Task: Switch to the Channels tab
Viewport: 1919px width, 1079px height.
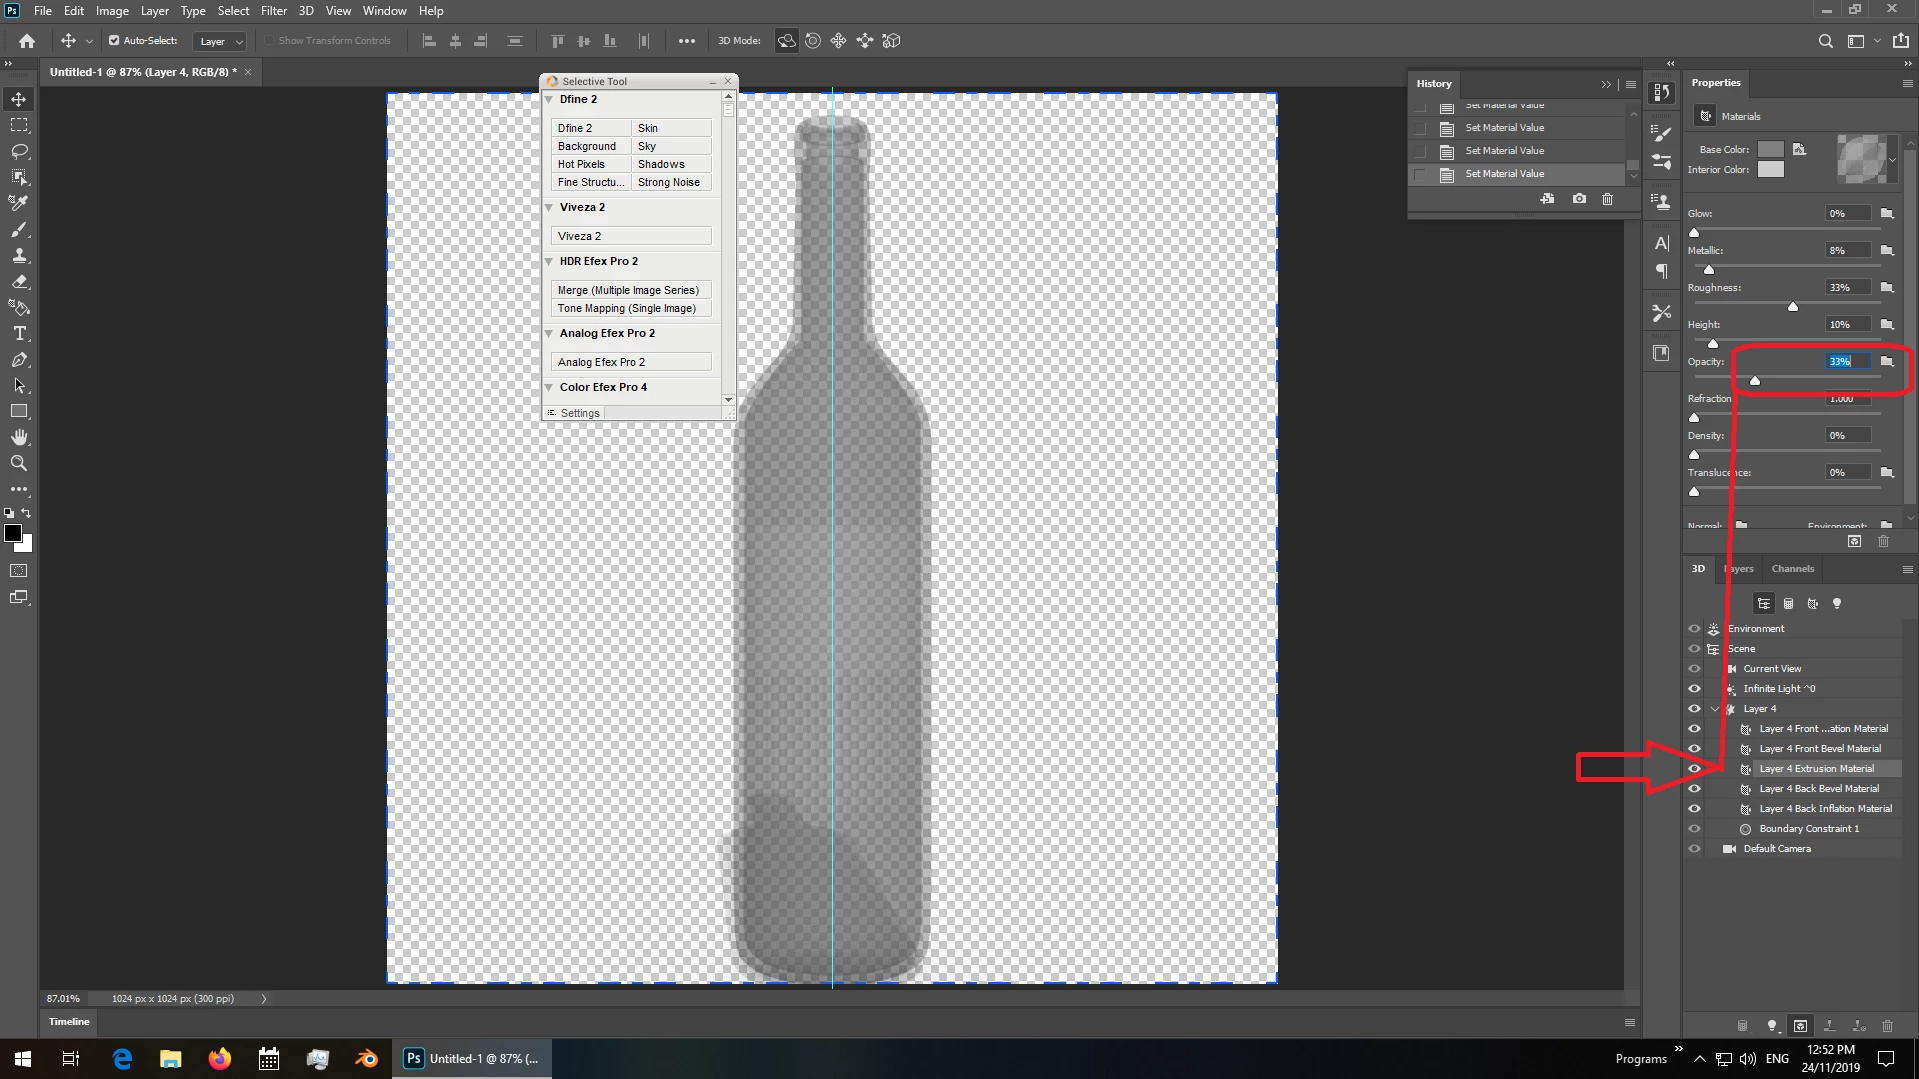Action: pos(1792,569)
